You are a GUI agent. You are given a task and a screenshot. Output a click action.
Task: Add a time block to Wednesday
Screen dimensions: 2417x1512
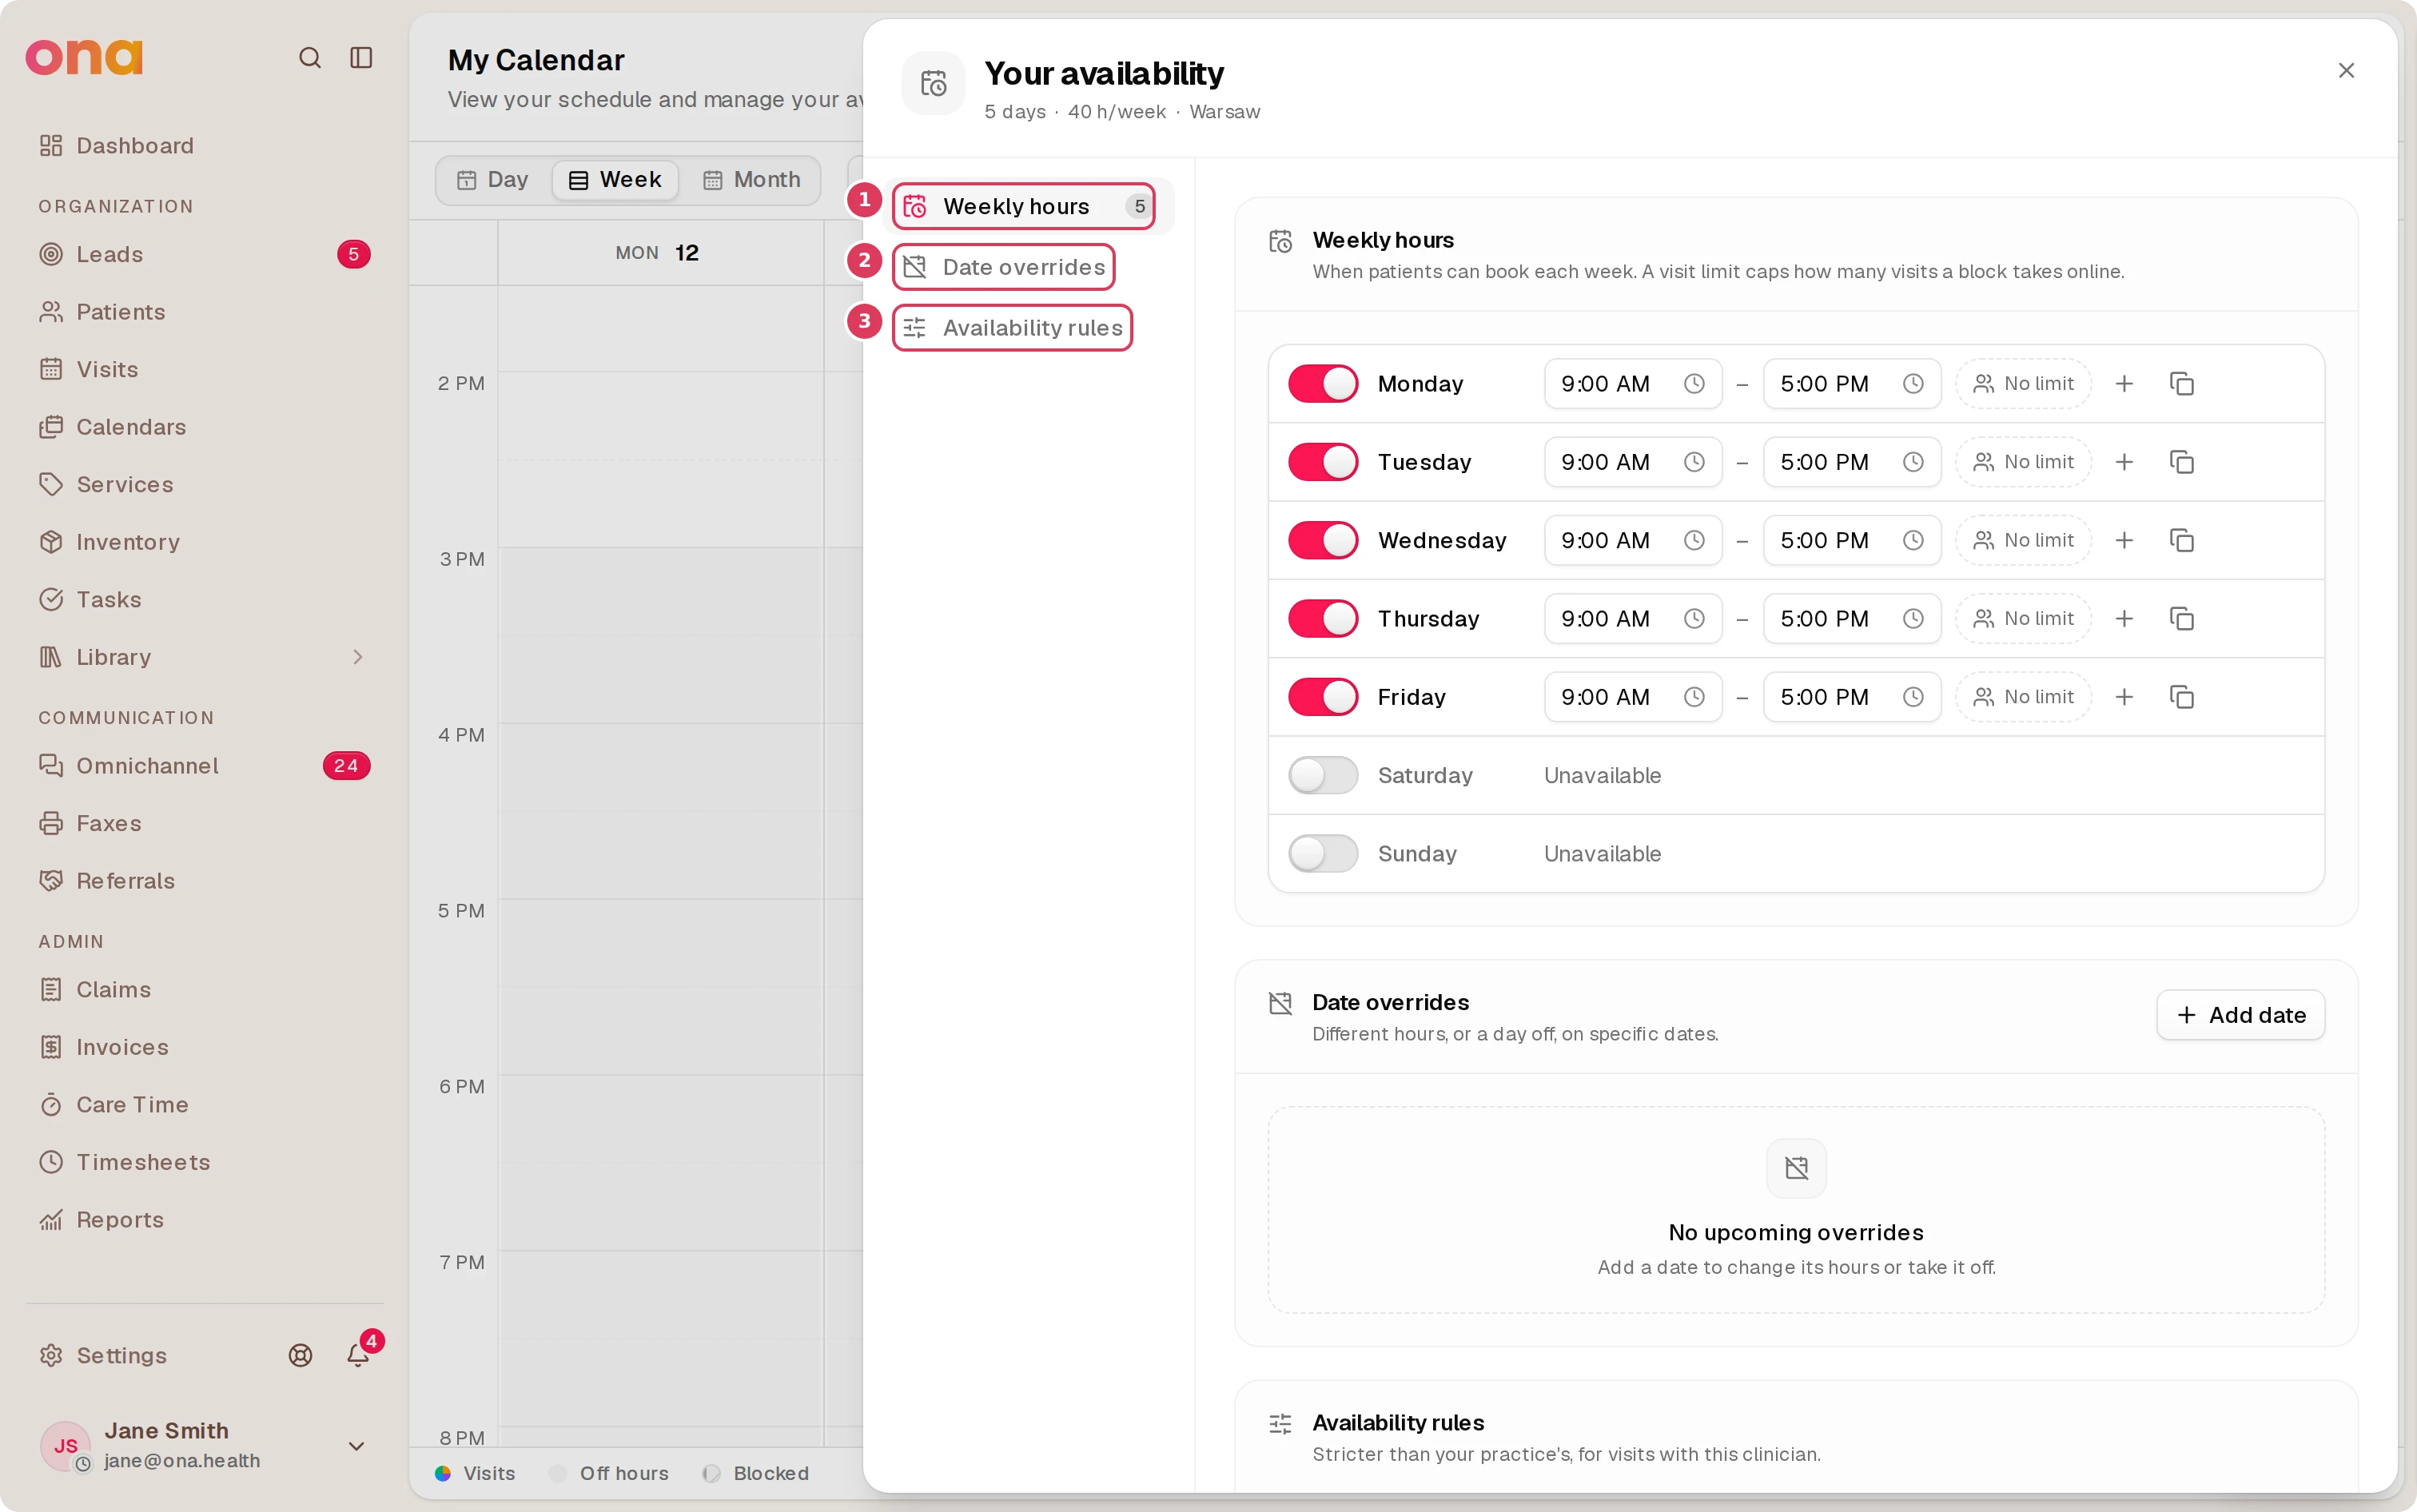[2124, 540]
